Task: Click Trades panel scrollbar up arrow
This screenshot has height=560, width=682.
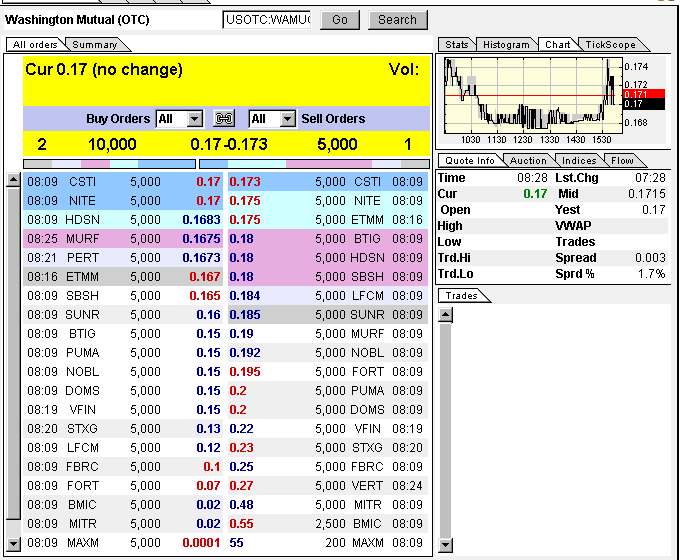Action: (x=445, y=314)
